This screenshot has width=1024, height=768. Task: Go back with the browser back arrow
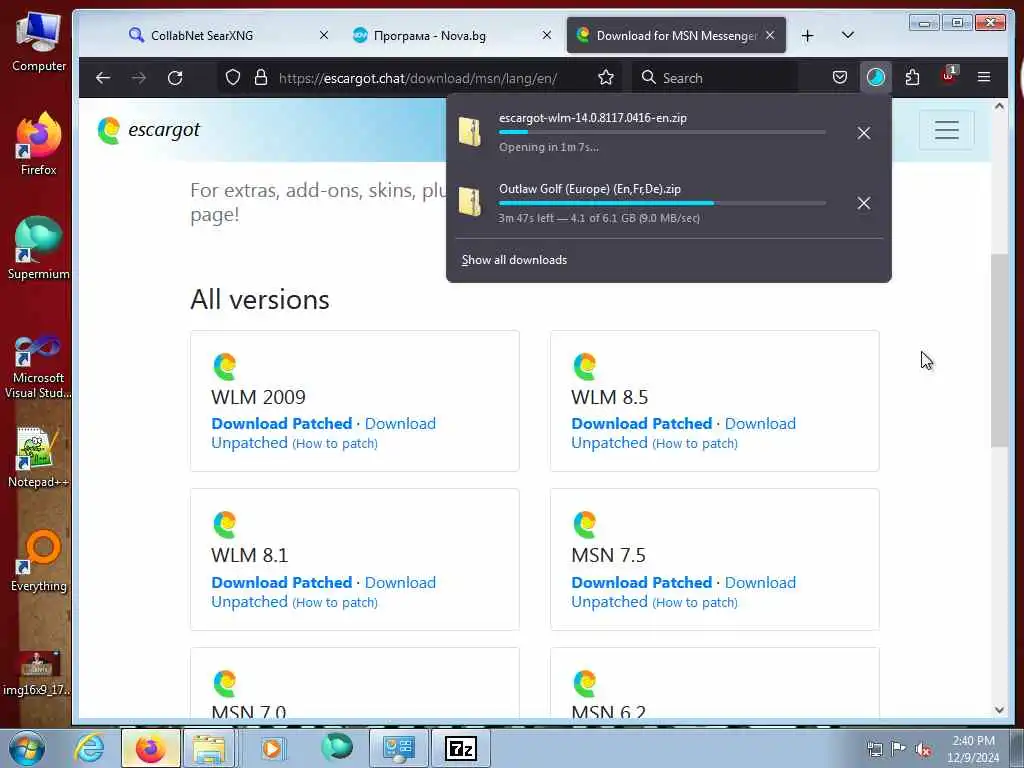103,78
